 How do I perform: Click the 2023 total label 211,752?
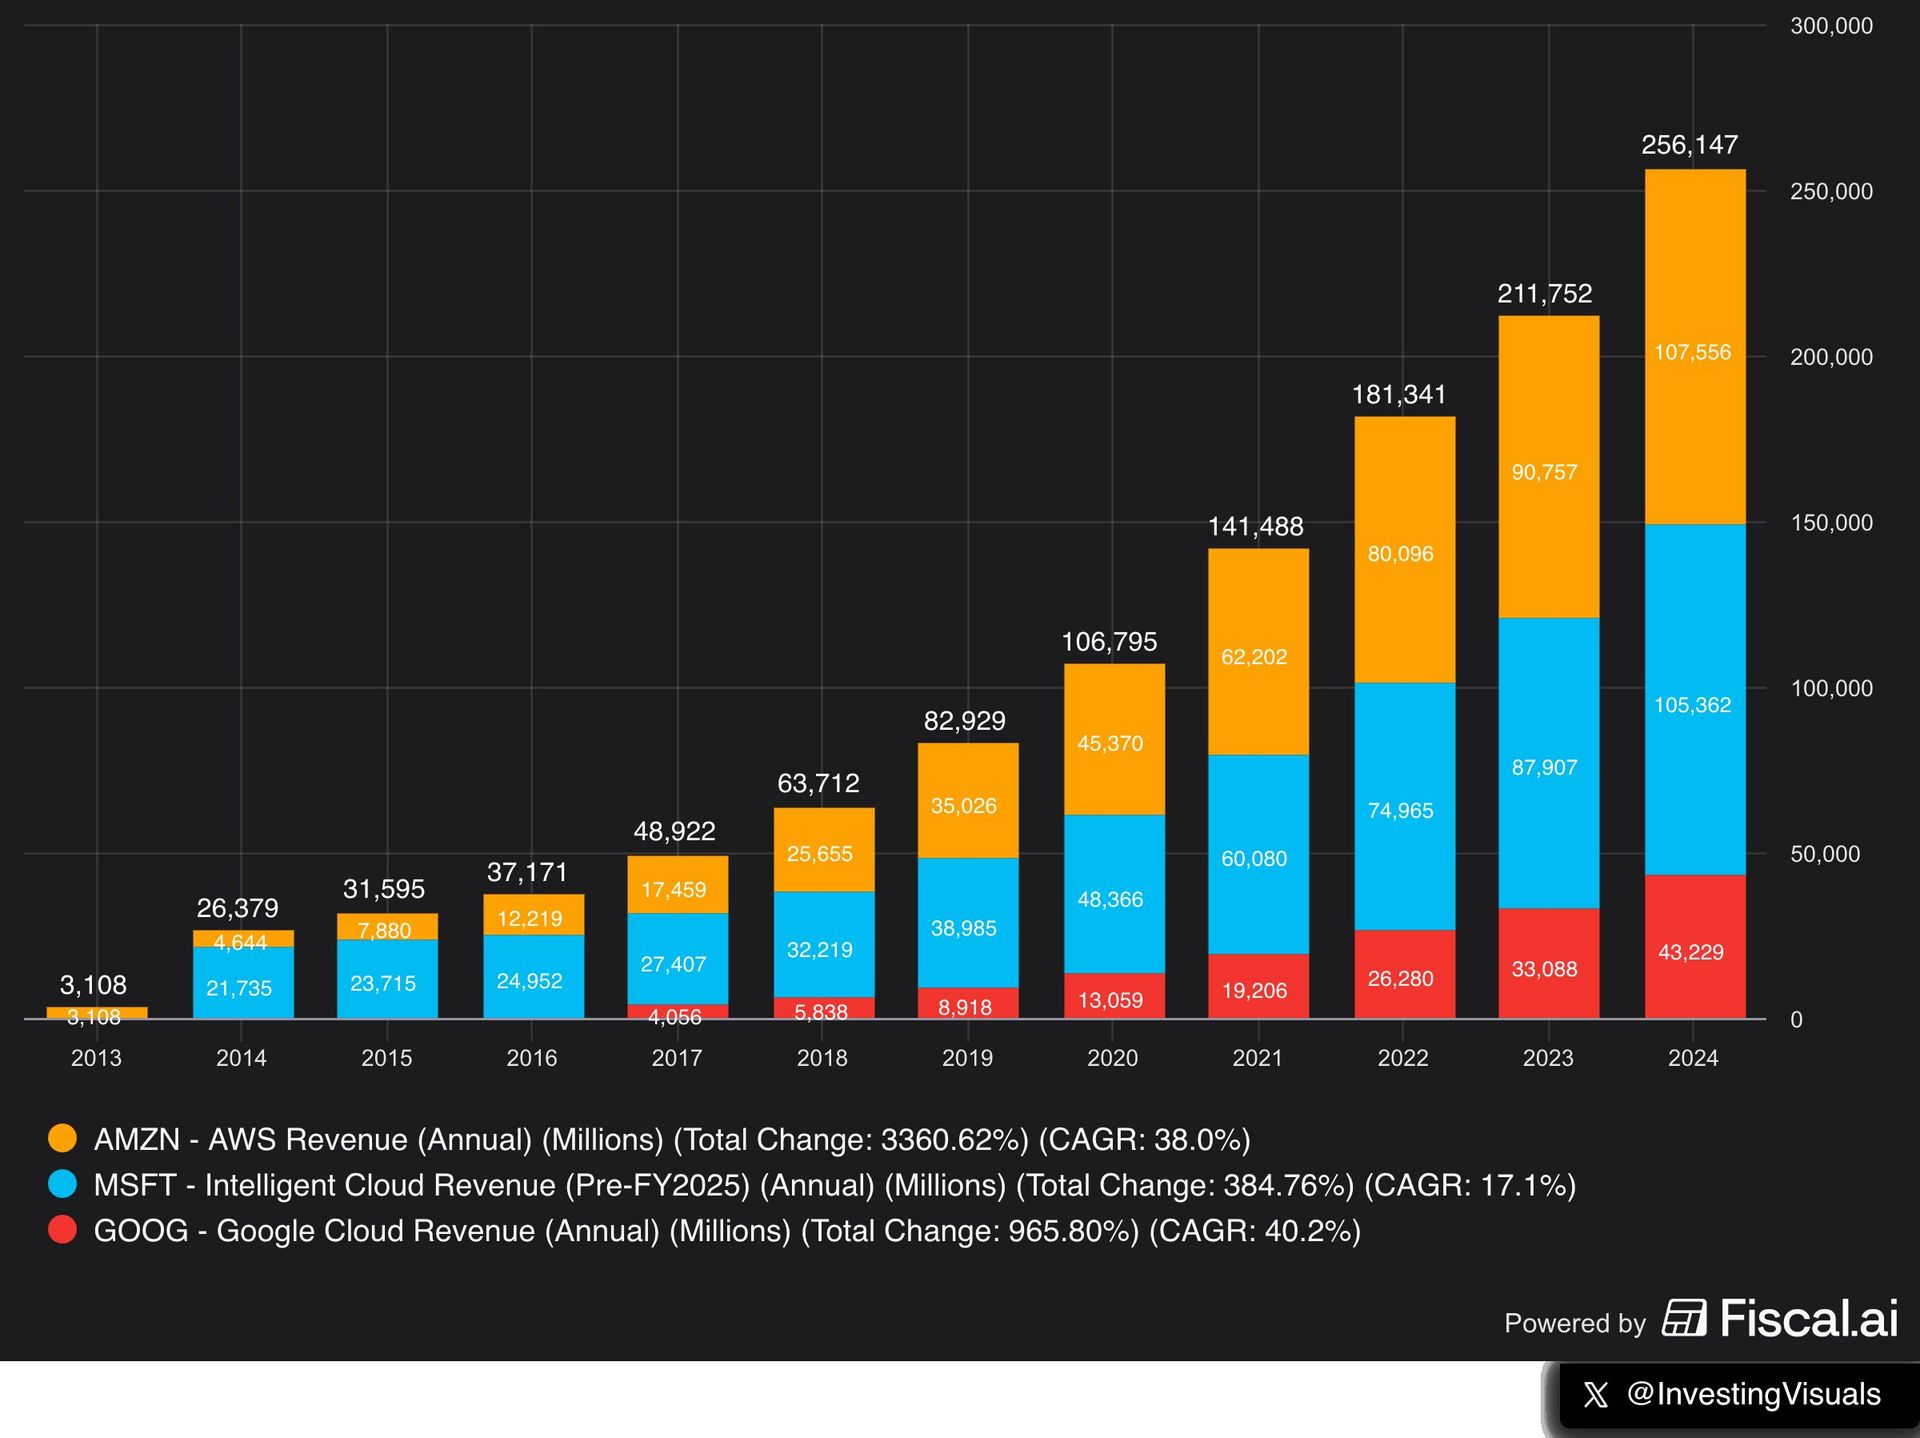(x=1544, y=294)
